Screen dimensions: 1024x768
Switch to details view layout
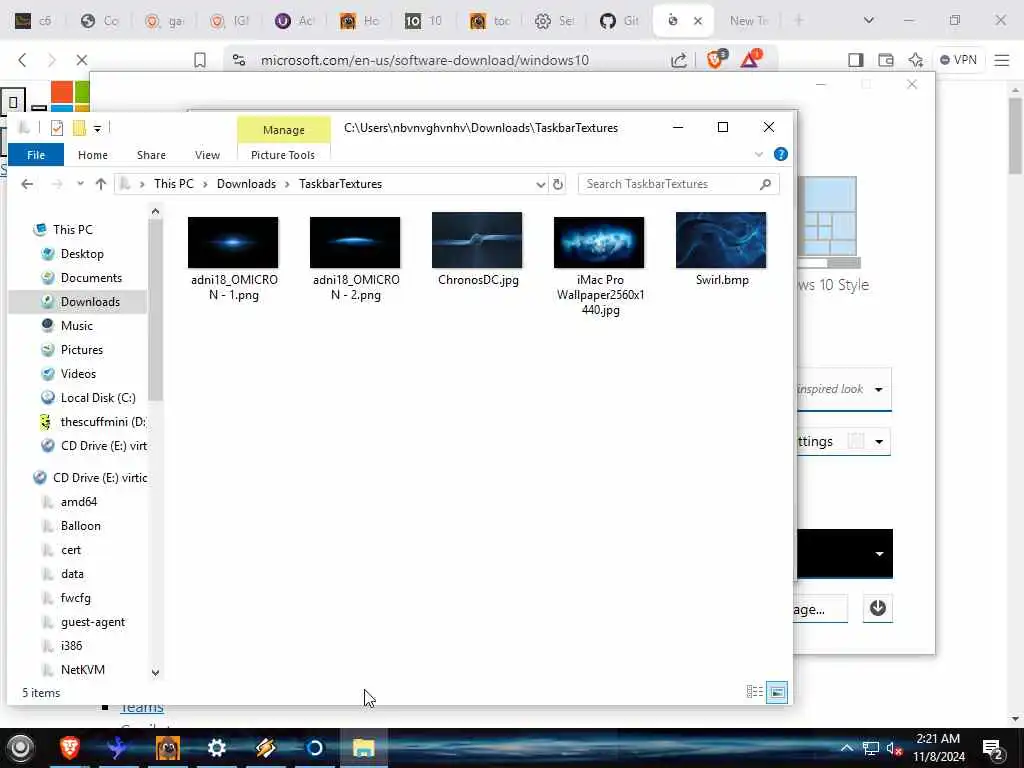754,692
